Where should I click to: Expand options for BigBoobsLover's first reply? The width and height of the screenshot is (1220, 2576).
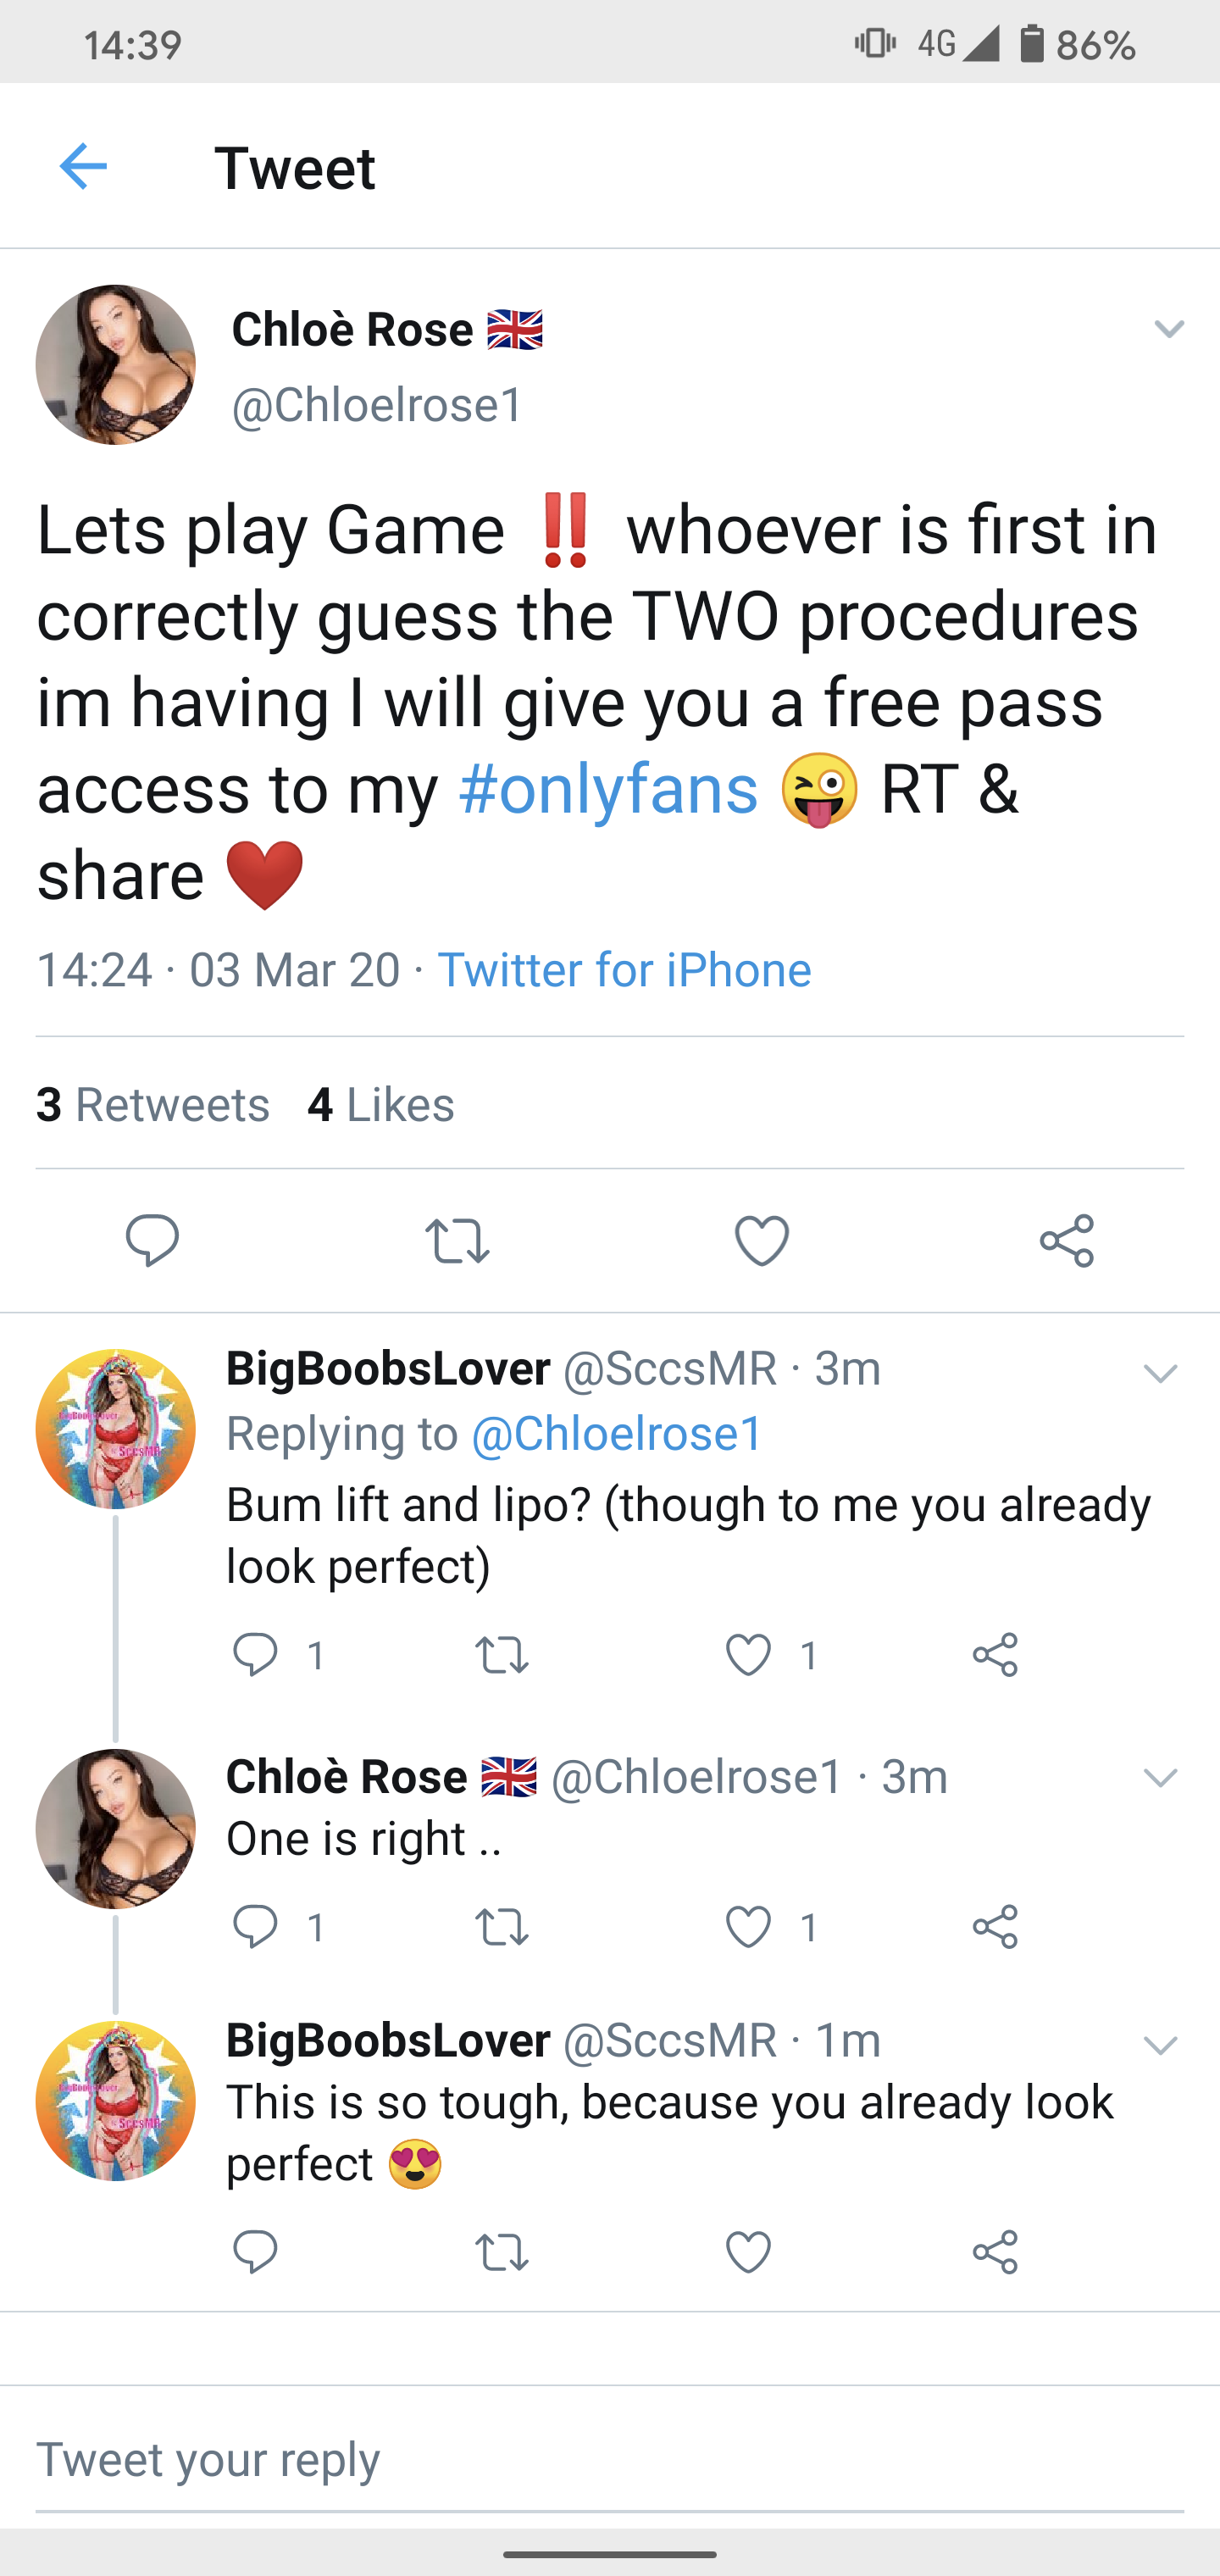pyautogui.click(x=1160, y=1374)
